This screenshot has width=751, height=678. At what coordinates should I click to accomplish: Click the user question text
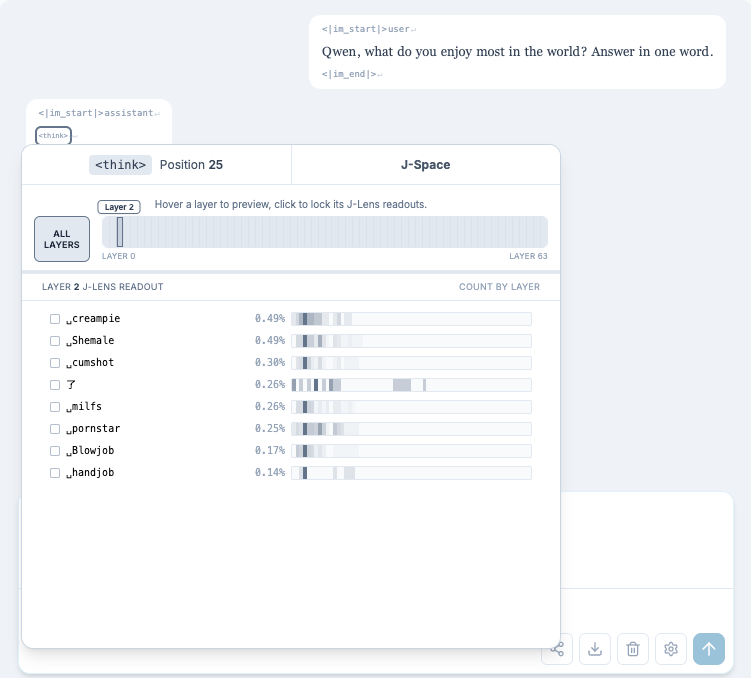(x=517, y=52)
